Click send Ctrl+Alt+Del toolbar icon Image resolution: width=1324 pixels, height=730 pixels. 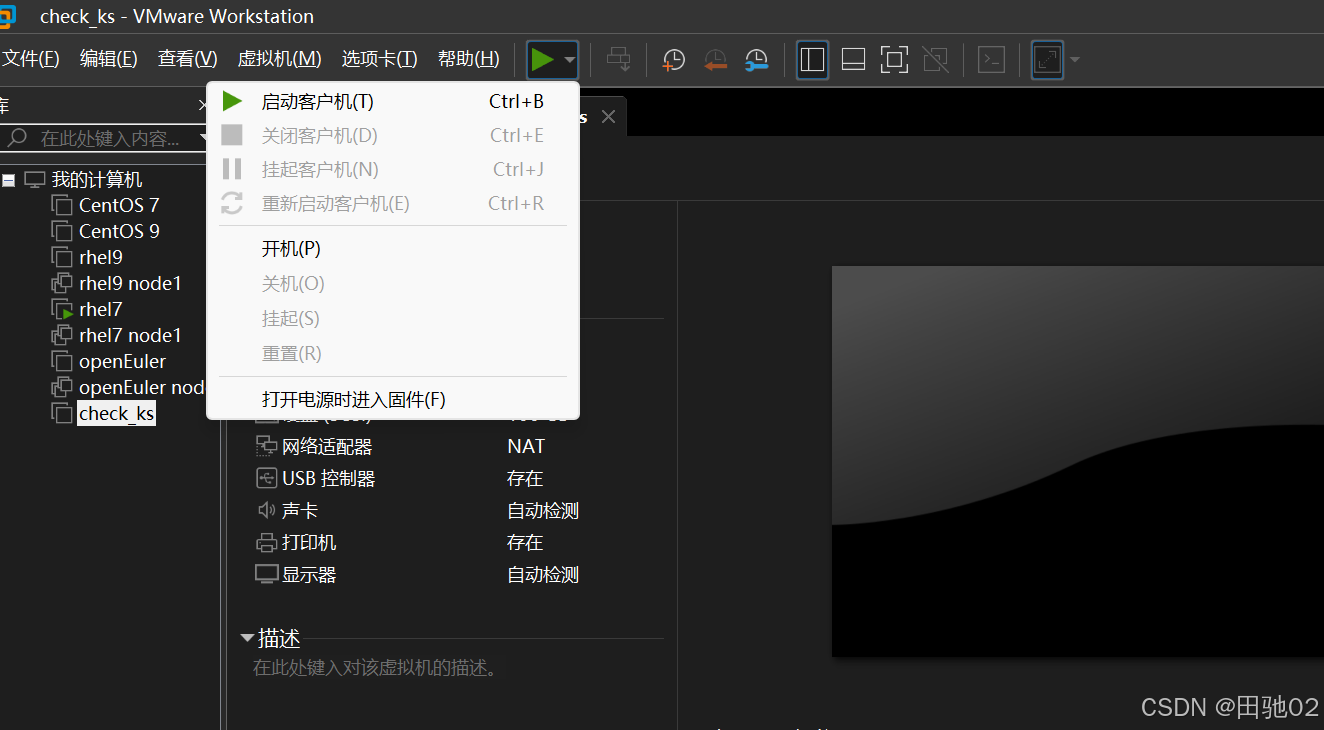tap(619, 60)
